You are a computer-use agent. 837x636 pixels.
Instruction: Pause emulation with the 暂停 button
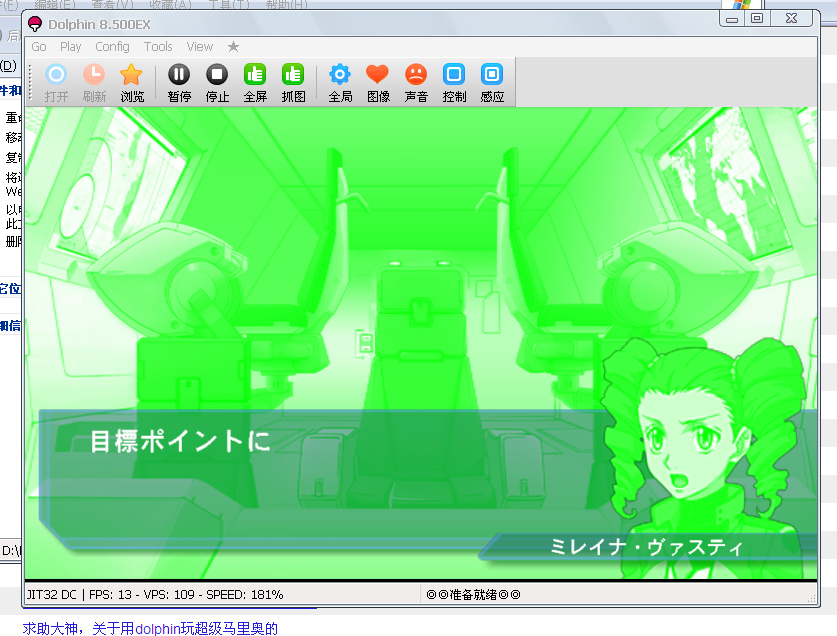point(179,82)
